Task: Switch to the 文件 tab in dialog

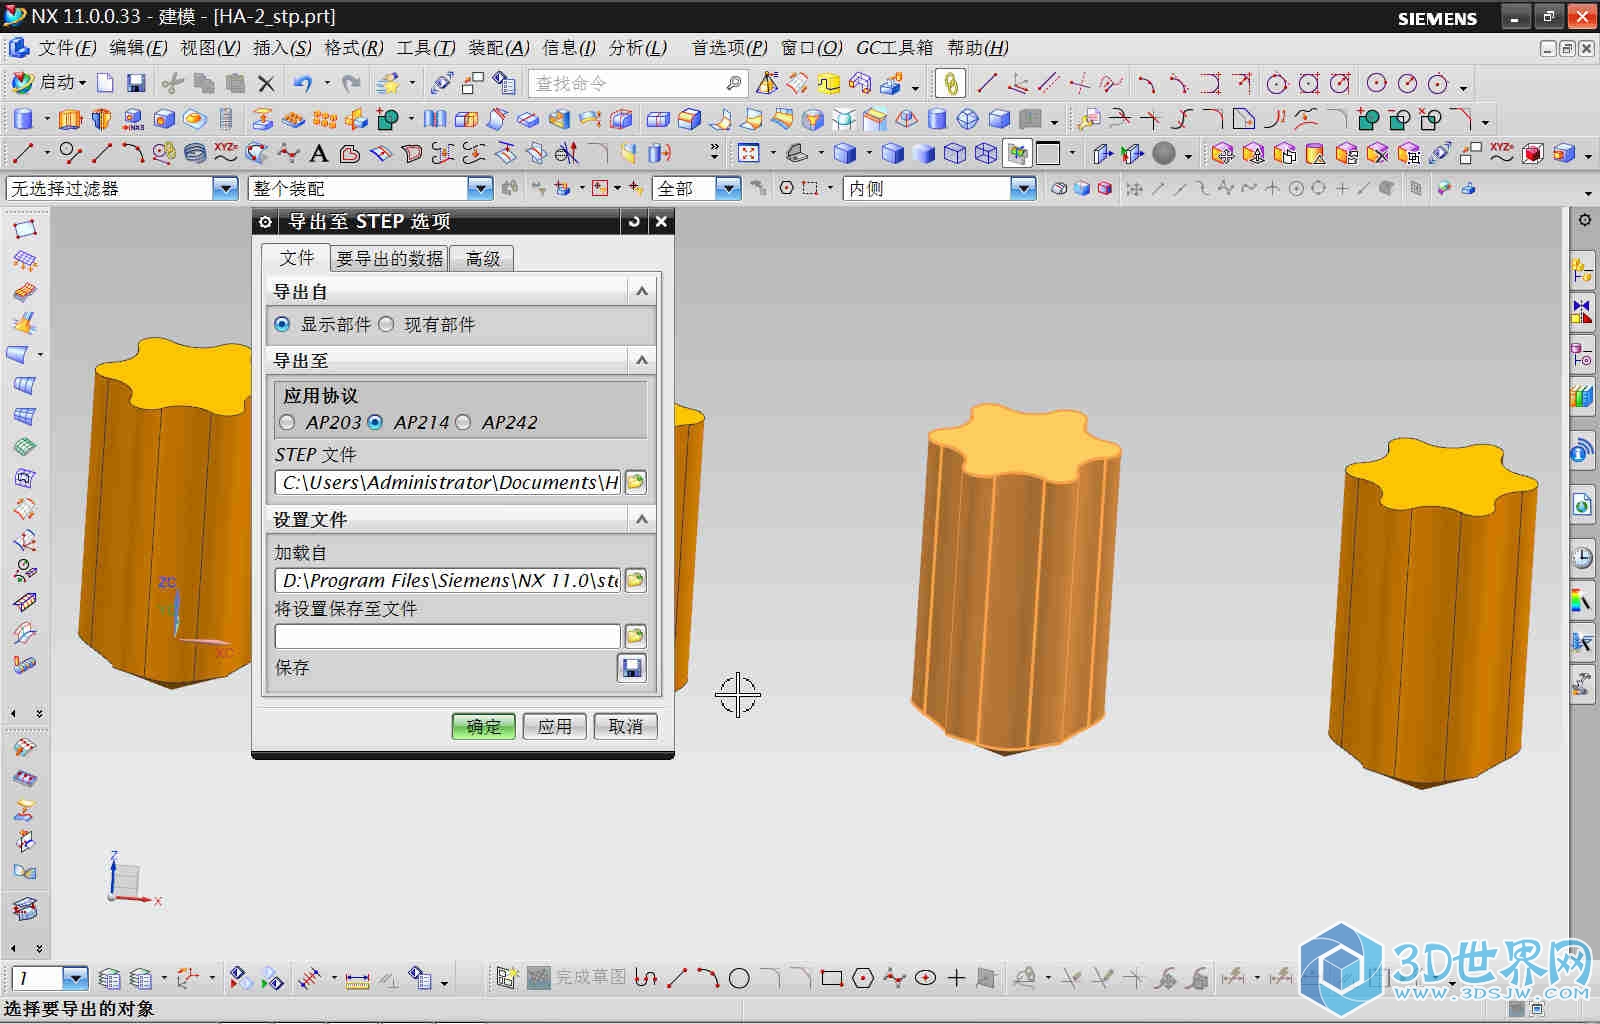Action: click(x=296, y=257)
